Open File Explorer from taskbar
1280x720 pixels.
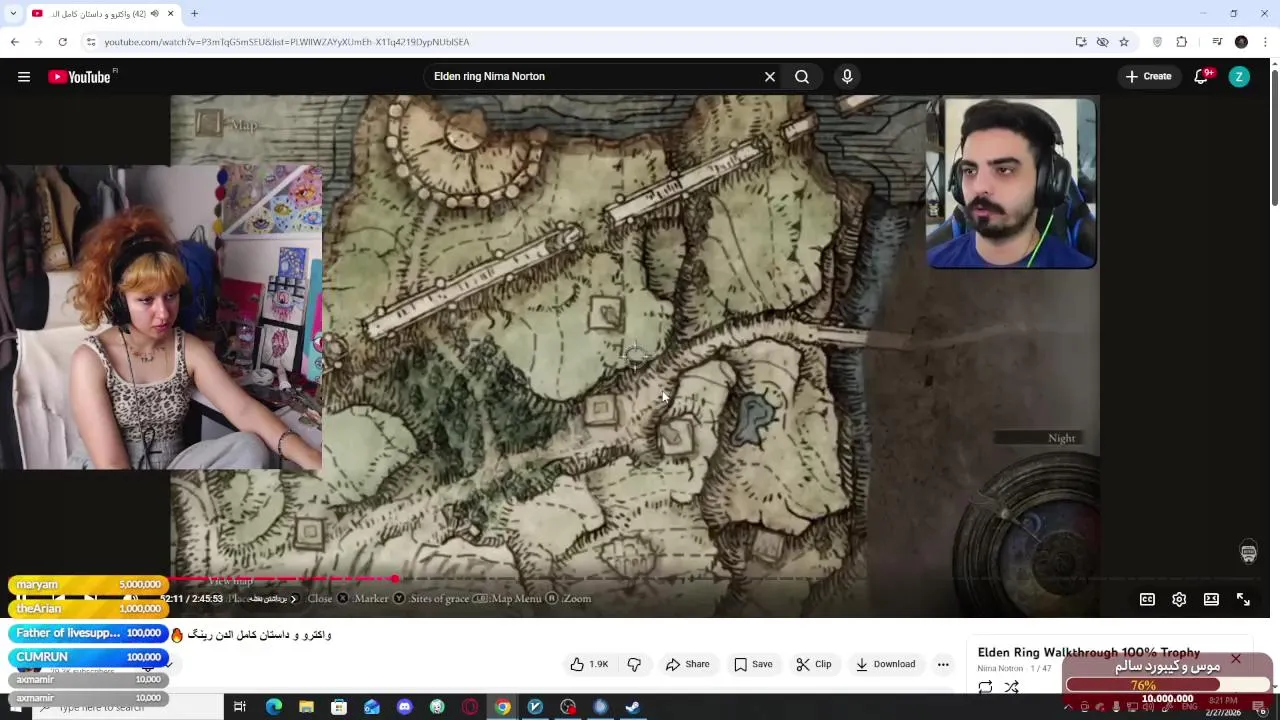[306, 707]
